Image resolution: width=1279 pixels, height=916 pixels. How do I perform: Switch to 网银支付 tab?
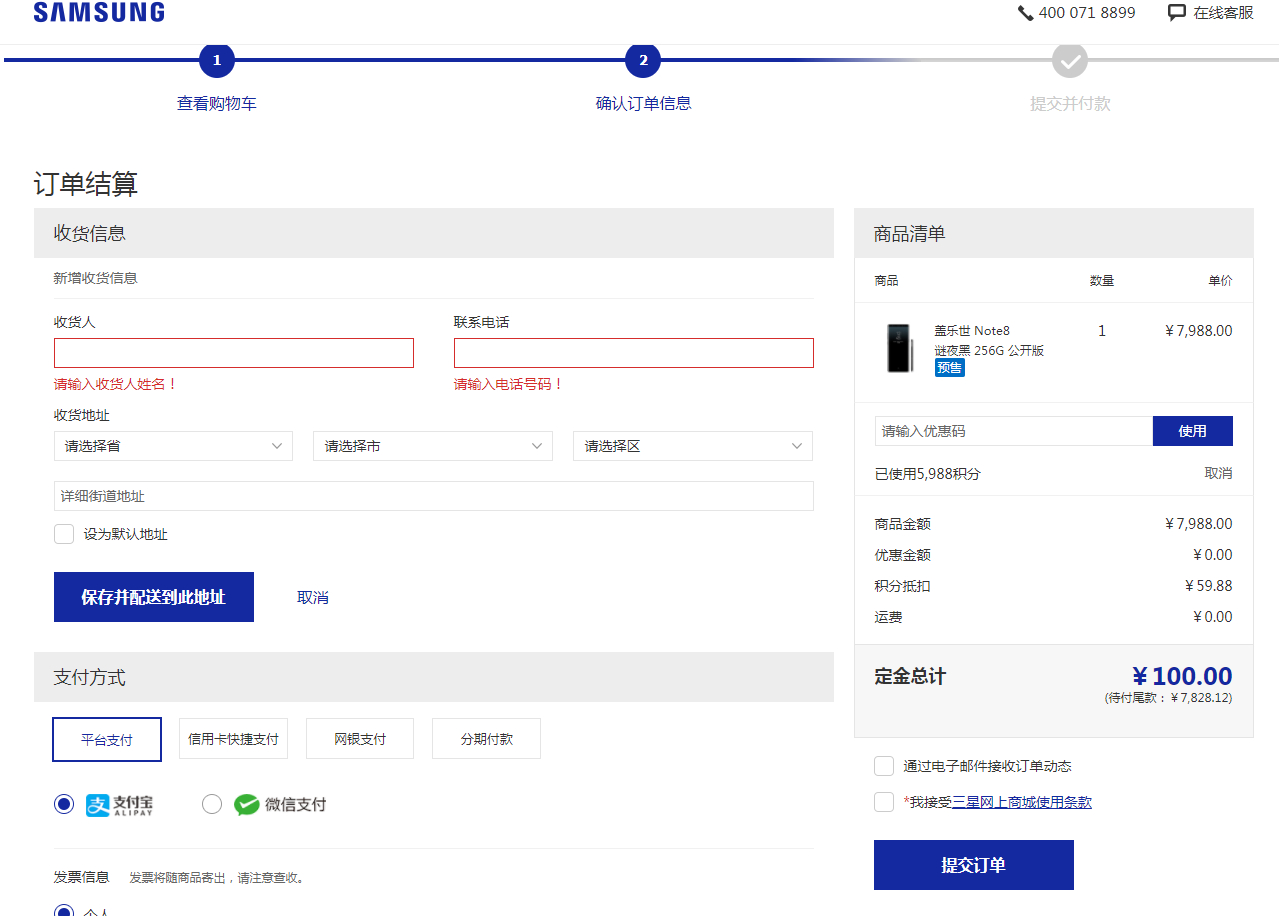(x=360, y=739)
